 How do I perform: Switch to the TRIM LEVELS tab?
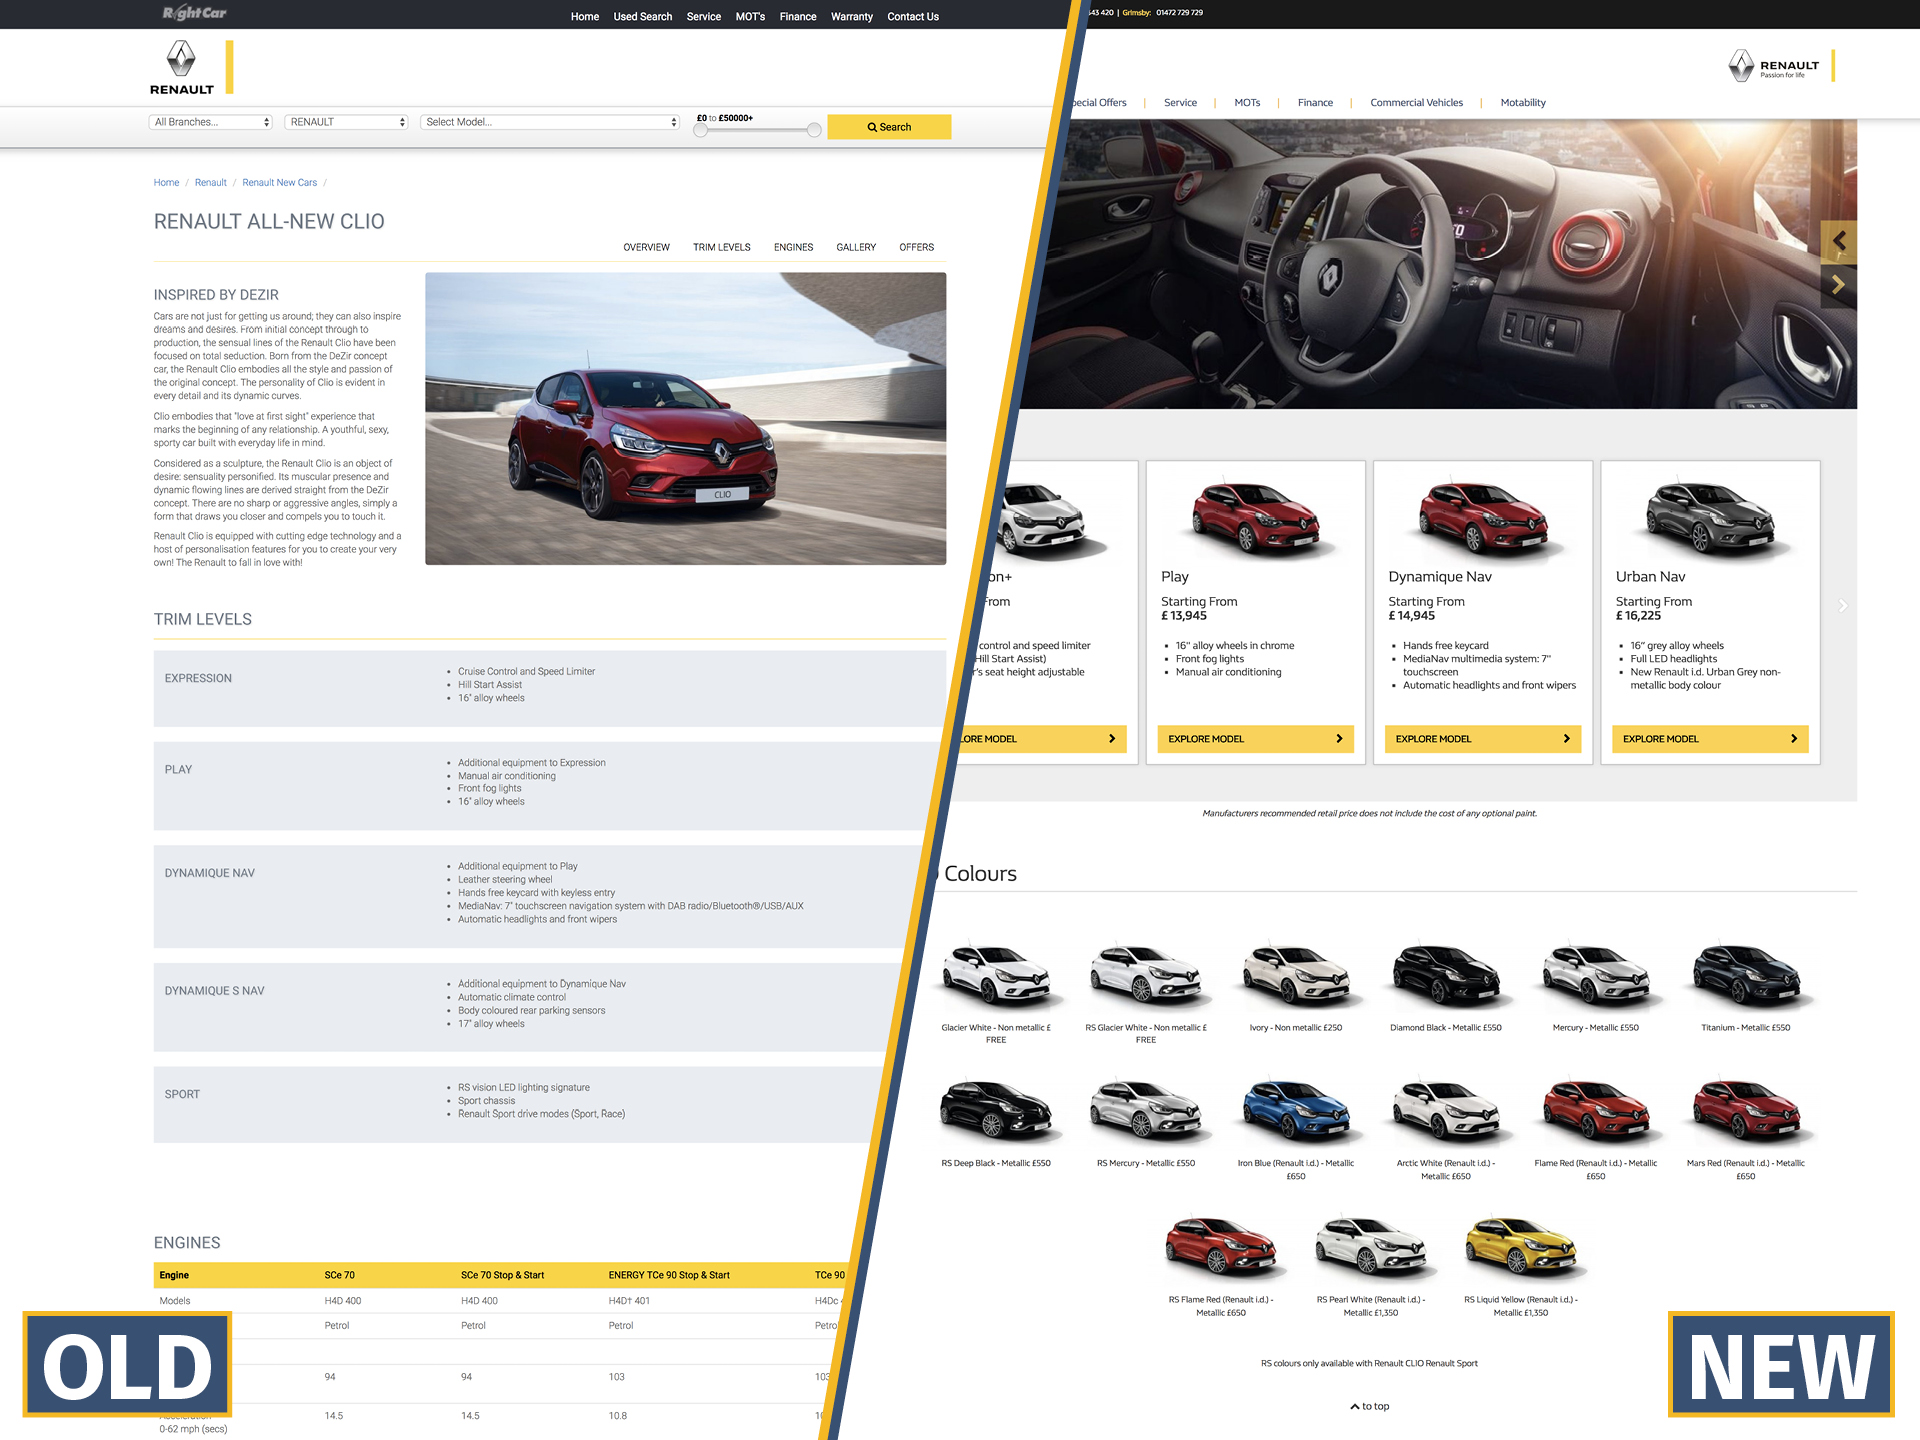click(722, 247)
